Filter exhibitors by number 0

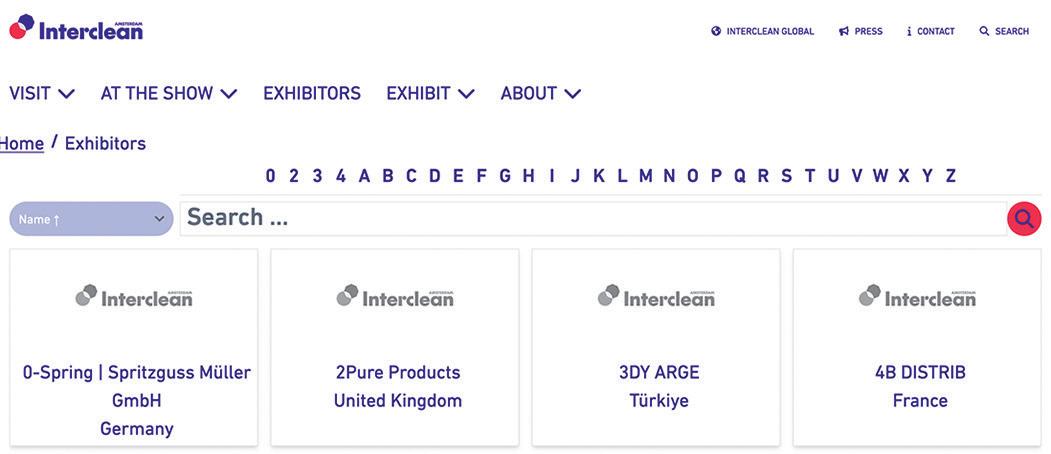270,176
